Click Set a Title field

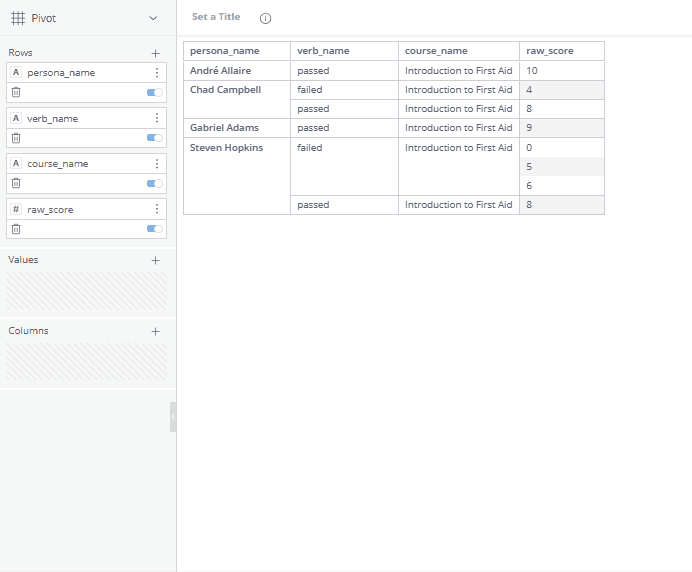click(216, 17)
